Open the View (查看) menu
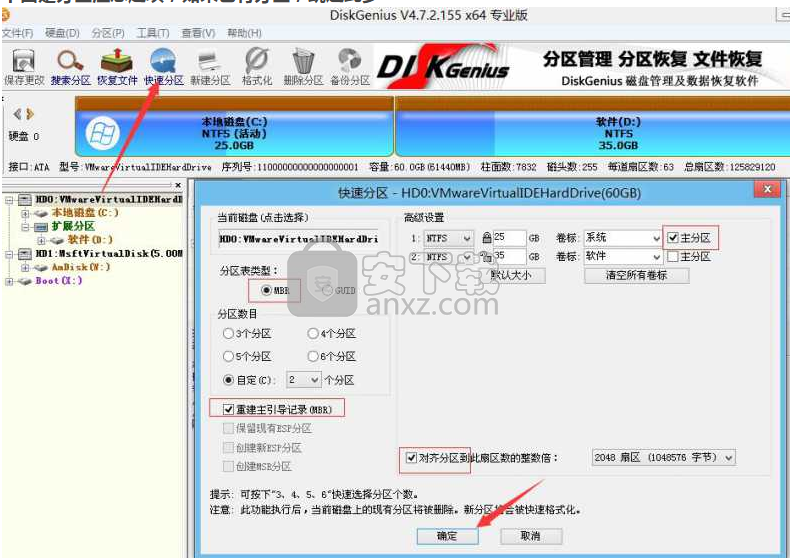 click(x=199, y=33)
